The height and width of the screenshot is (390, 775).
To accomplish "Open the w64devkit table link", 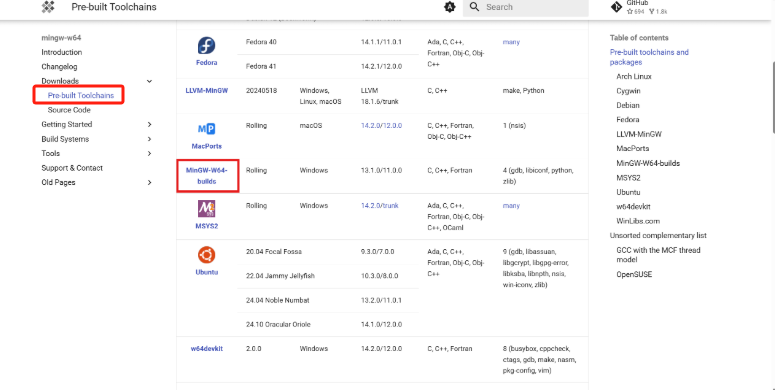I will (x=207, y=348).
